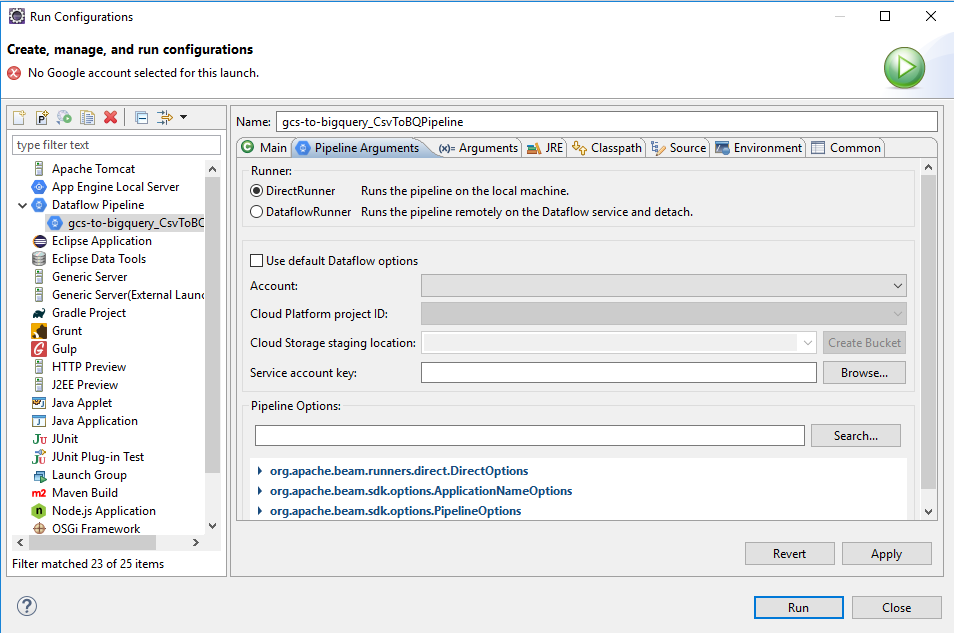Open the filter options dropdown arrow
The height and width of the screenshot is (633, 954).
point(184,117)
